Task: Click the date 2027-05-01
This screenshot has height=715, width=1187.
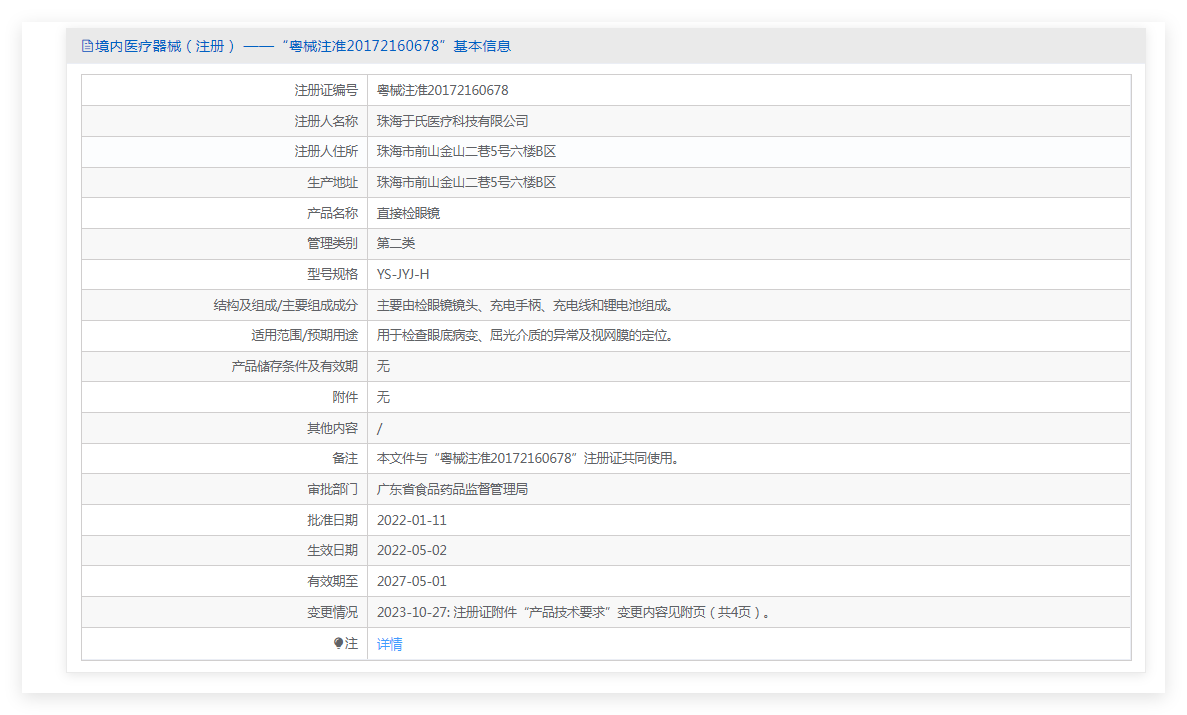Action: pyautogui.click(x=412, y=581)
